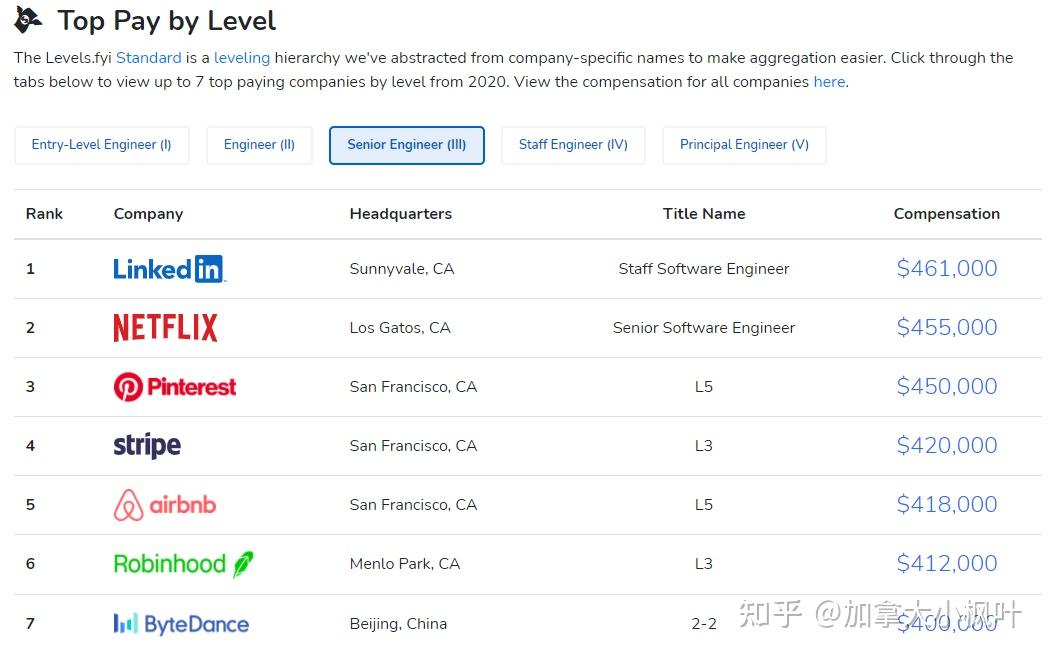Show the Senior Engineer (III) tab
The image size is (1049, 657).
click(406, 145)
